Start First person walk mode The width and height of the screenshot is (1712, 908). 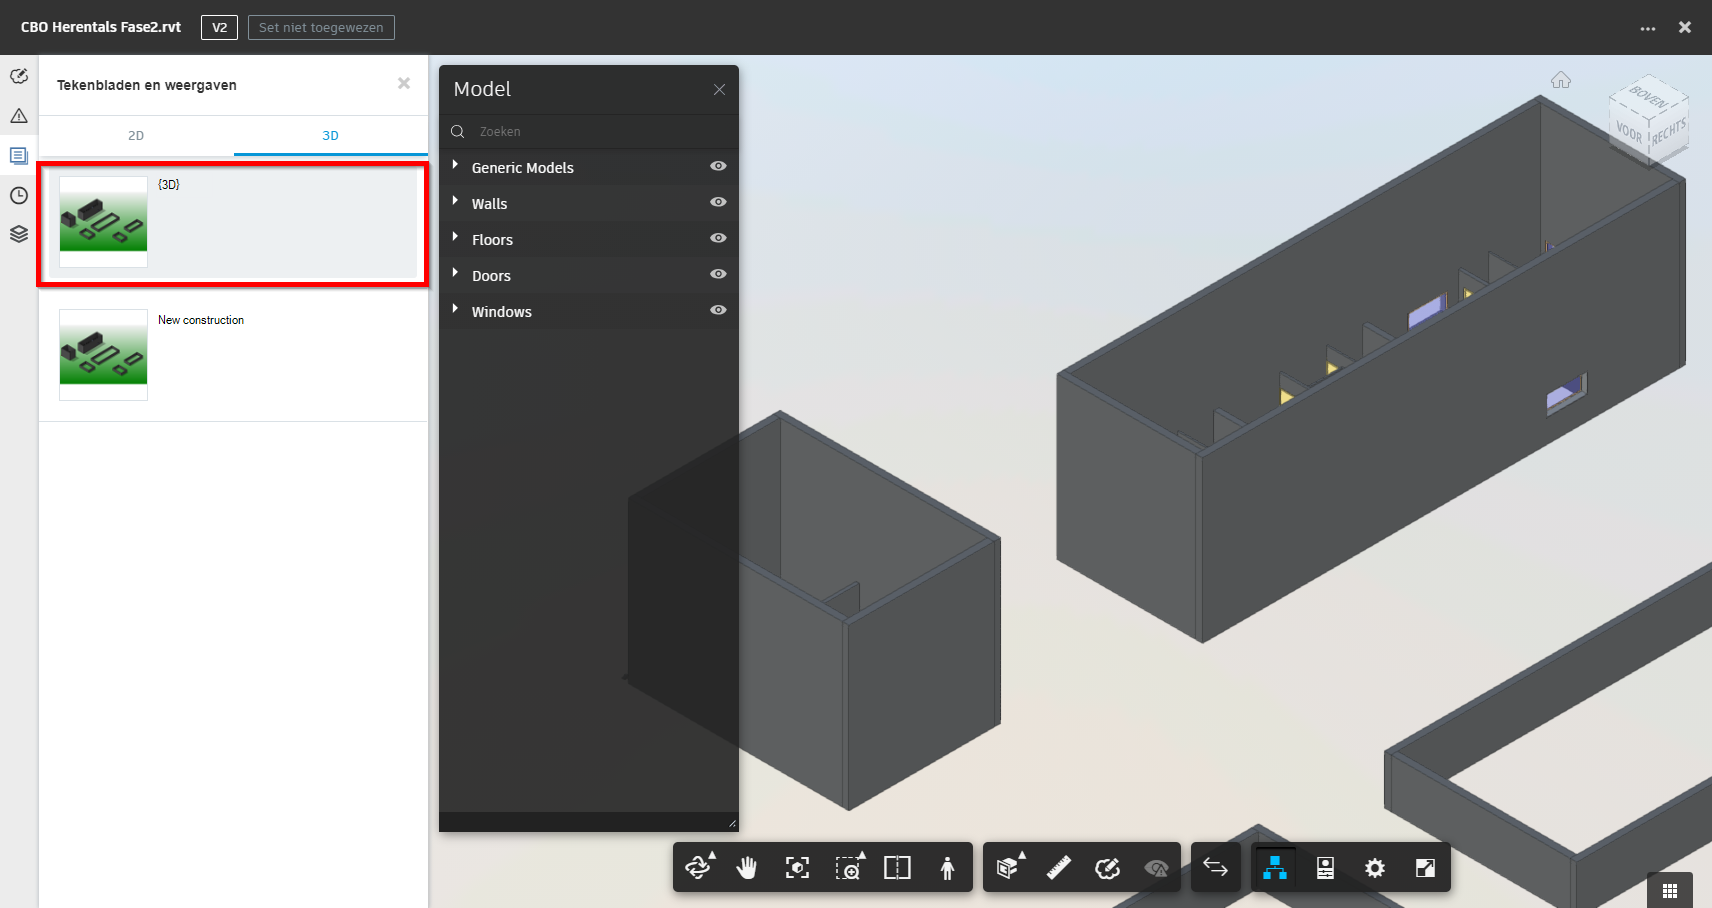947,868
